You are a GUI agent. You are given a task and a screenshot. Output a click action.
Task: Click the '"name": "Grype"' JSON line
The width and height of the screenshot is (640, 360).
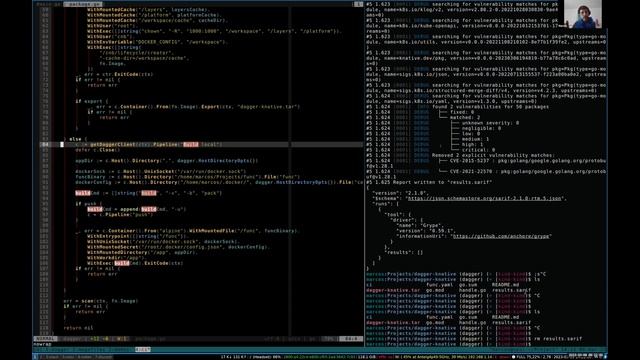pyautogui.click(x=420, y=225)
